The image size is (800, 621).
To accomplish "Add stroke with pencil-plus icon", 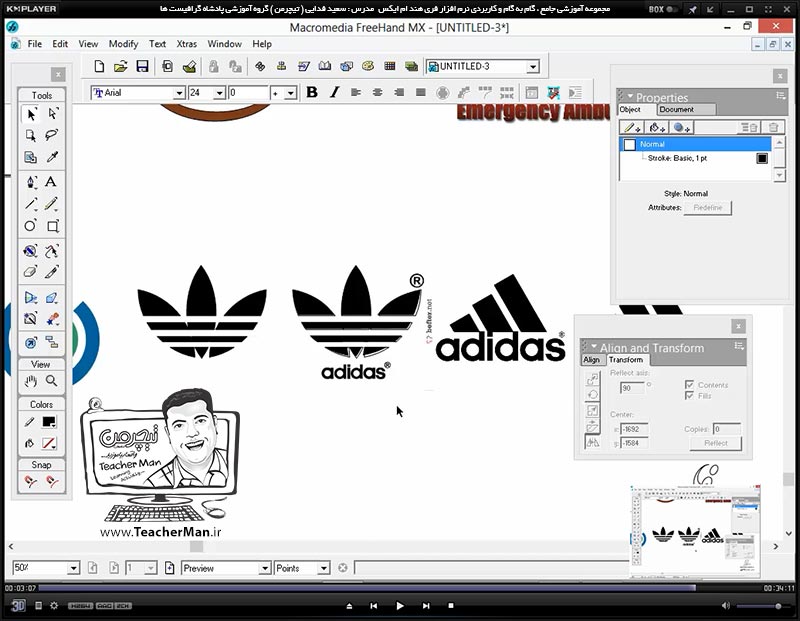I will (632, 128).
